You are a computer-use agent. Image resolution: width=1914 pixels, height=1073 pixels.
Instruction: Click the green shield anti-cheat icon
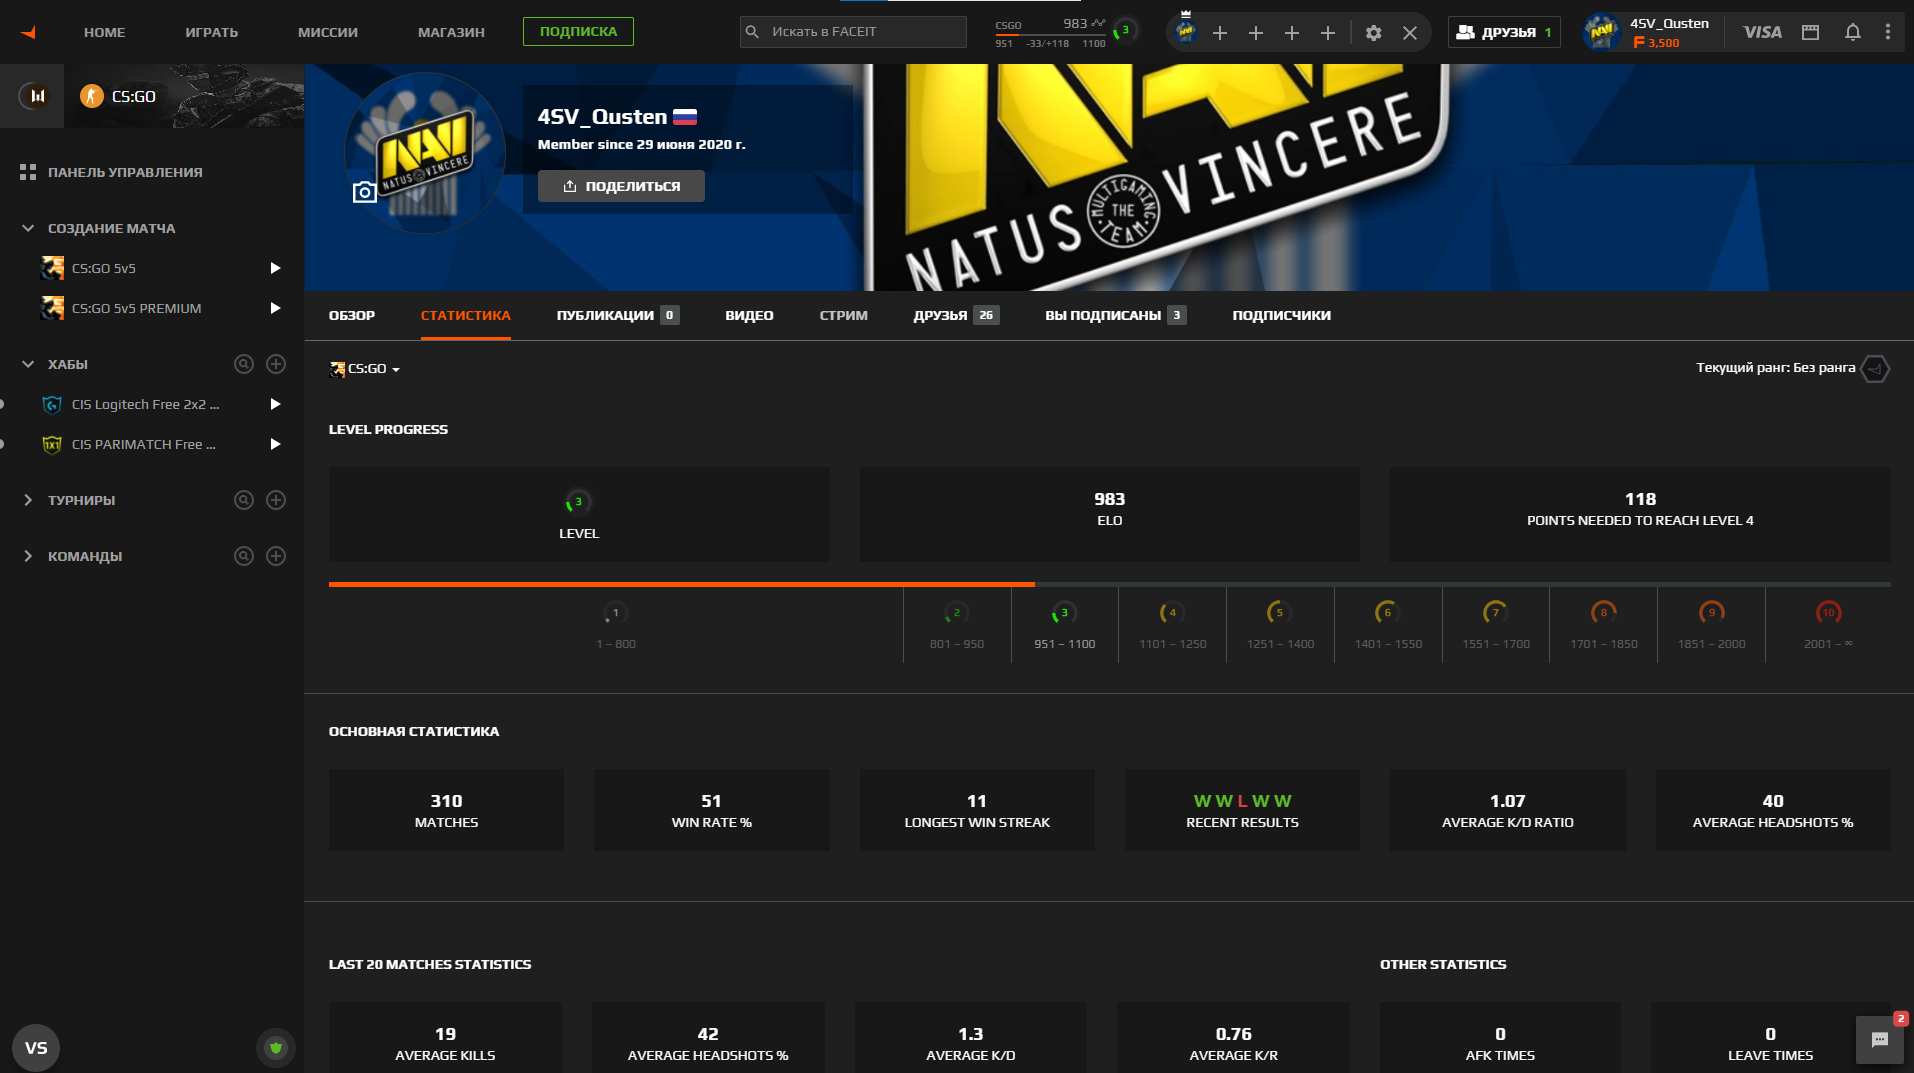[276, 1047]
